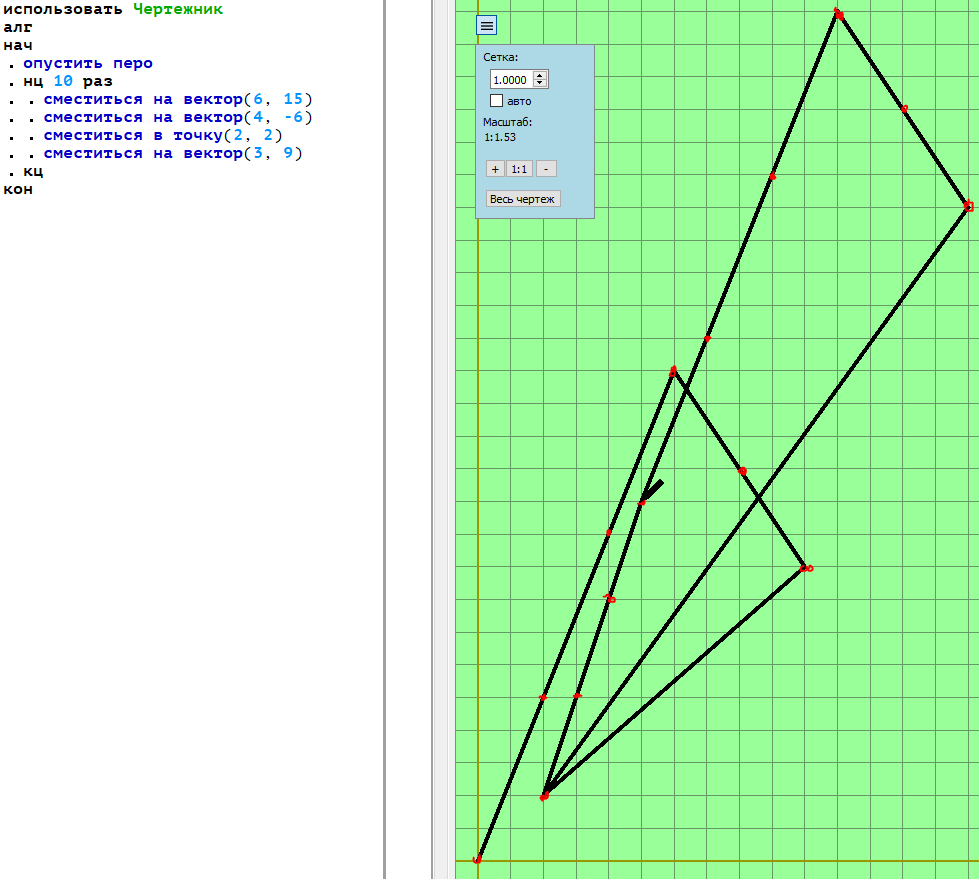
Task: Place cursor on the 'нач' line
Action: click(17, 46)
